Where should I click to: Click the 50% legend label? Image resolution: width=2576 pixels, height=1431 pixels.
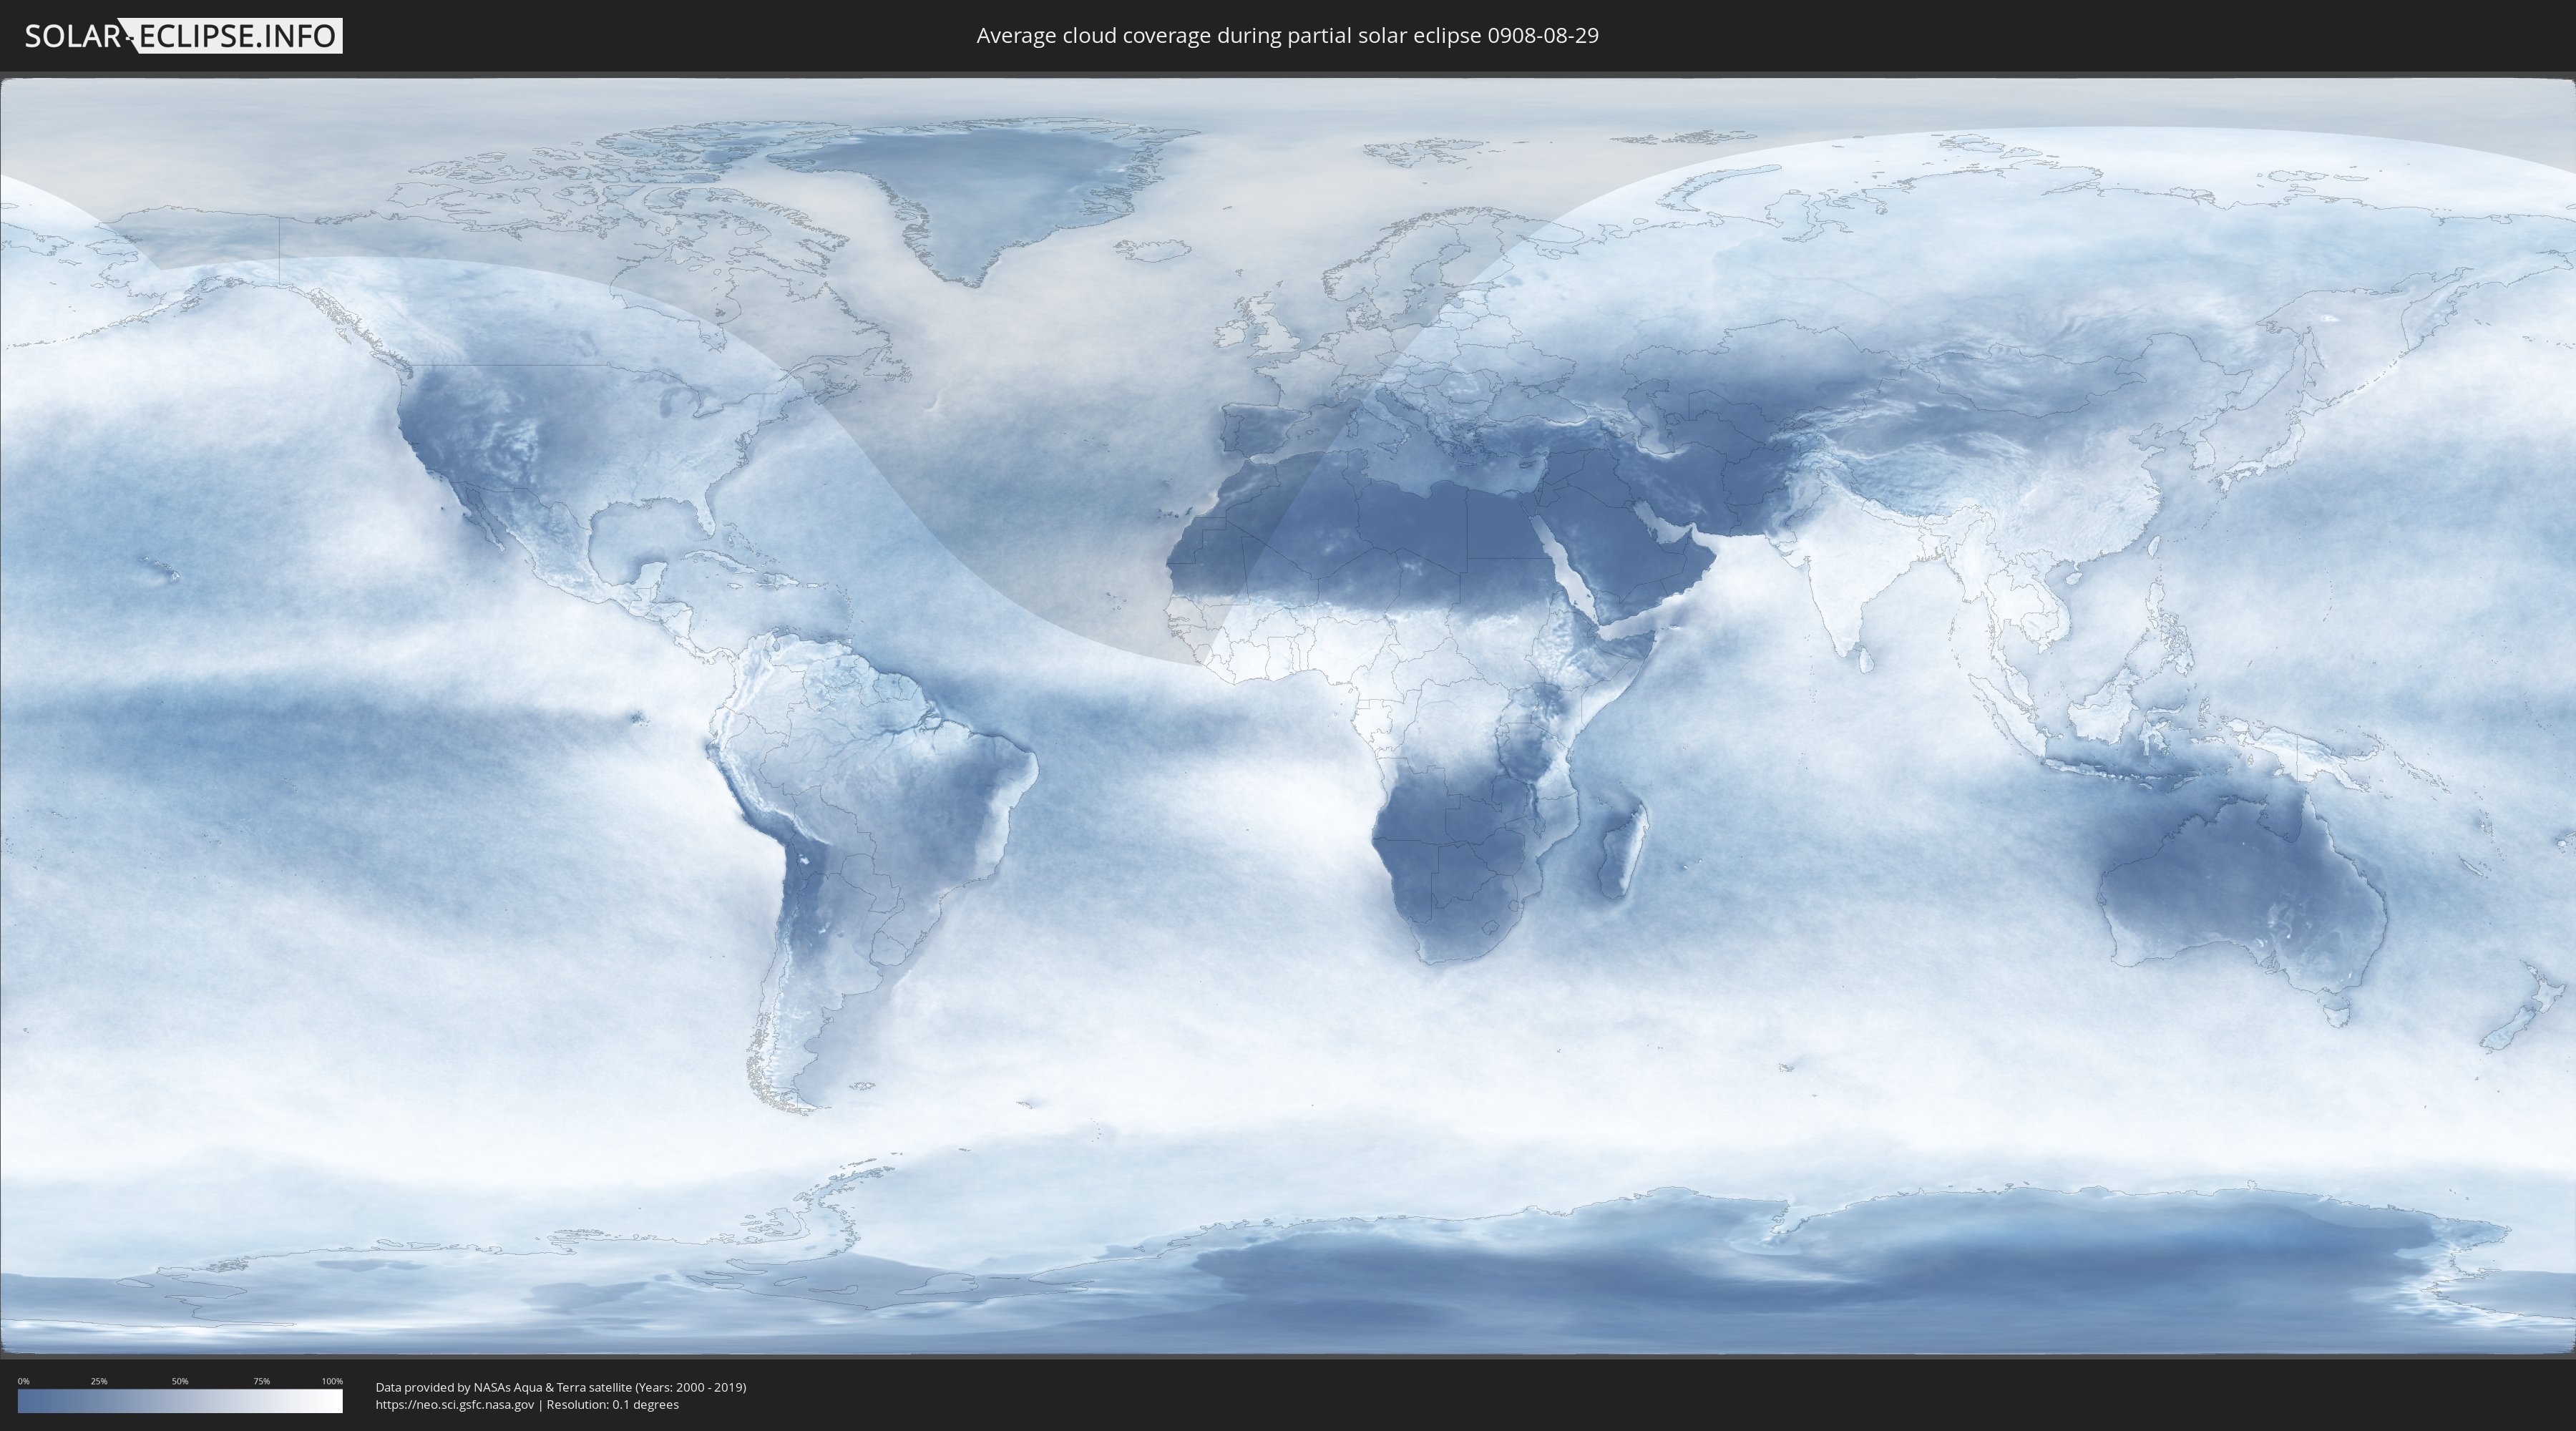(180, 1381)
